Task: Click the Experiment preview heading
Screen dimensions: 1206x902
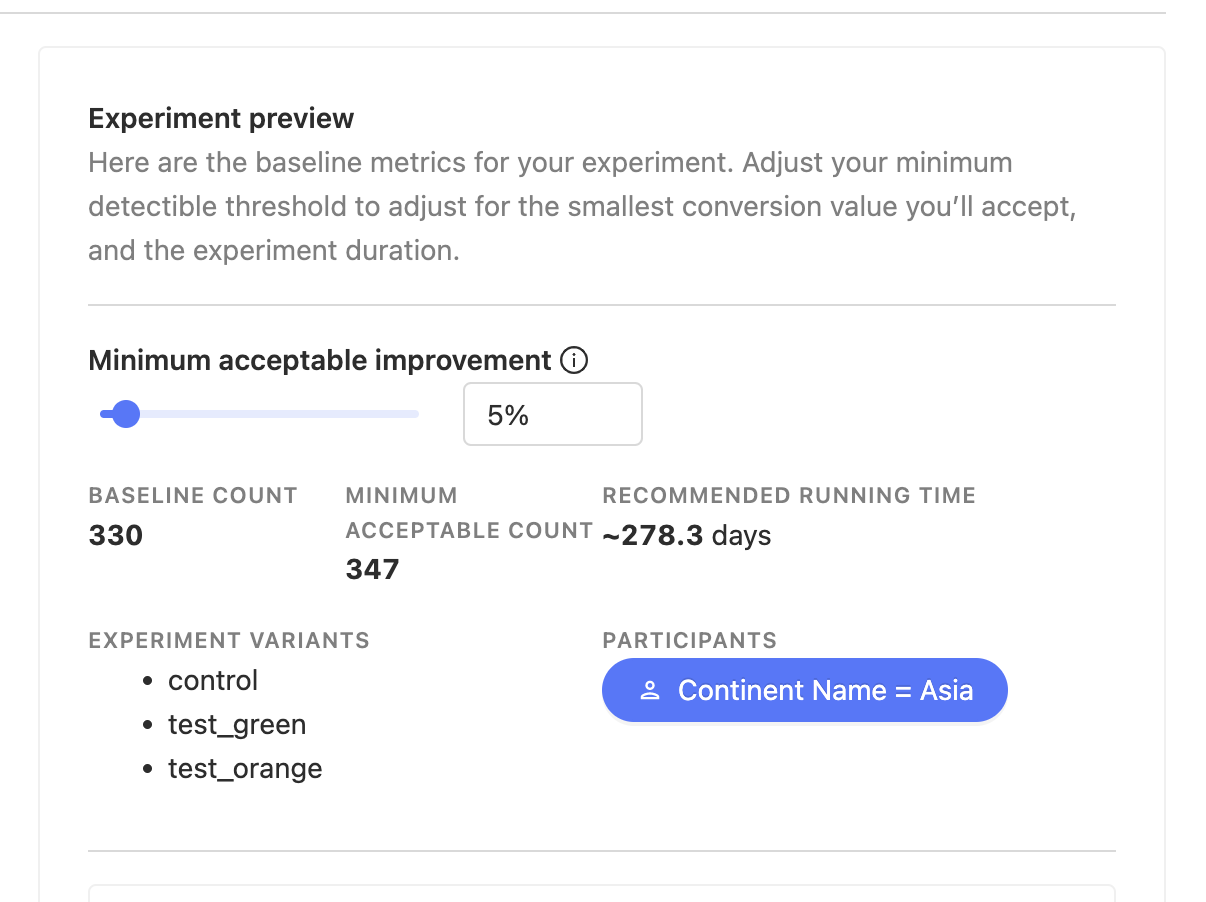Action: coord(221,118)
